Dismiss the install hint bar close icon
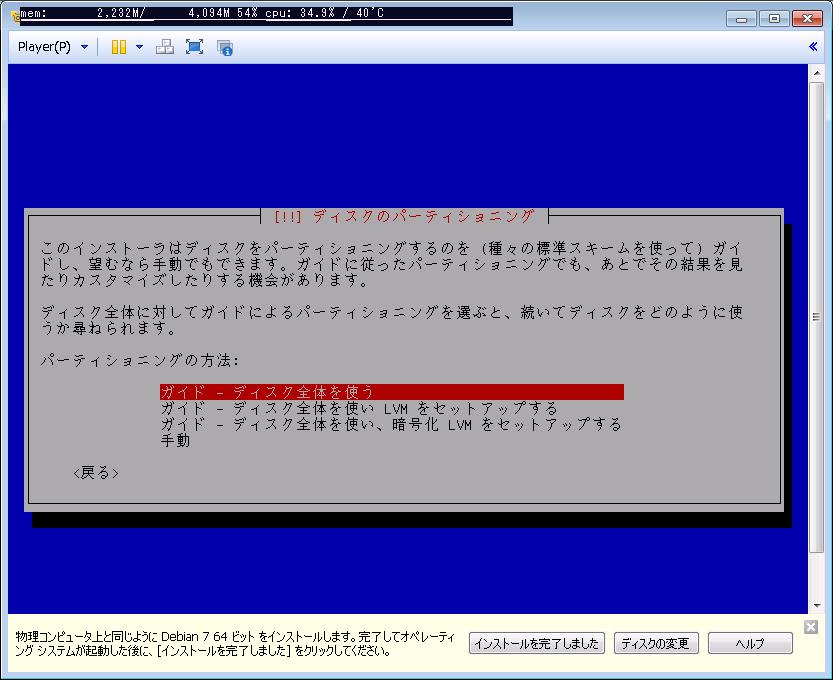Screen dimensions: 833x680 [811, 627]
